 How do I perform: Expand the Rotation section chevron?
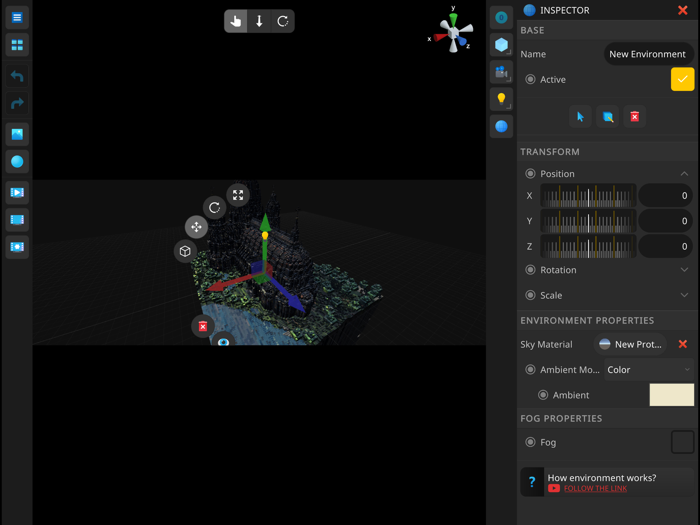[684, 270]
